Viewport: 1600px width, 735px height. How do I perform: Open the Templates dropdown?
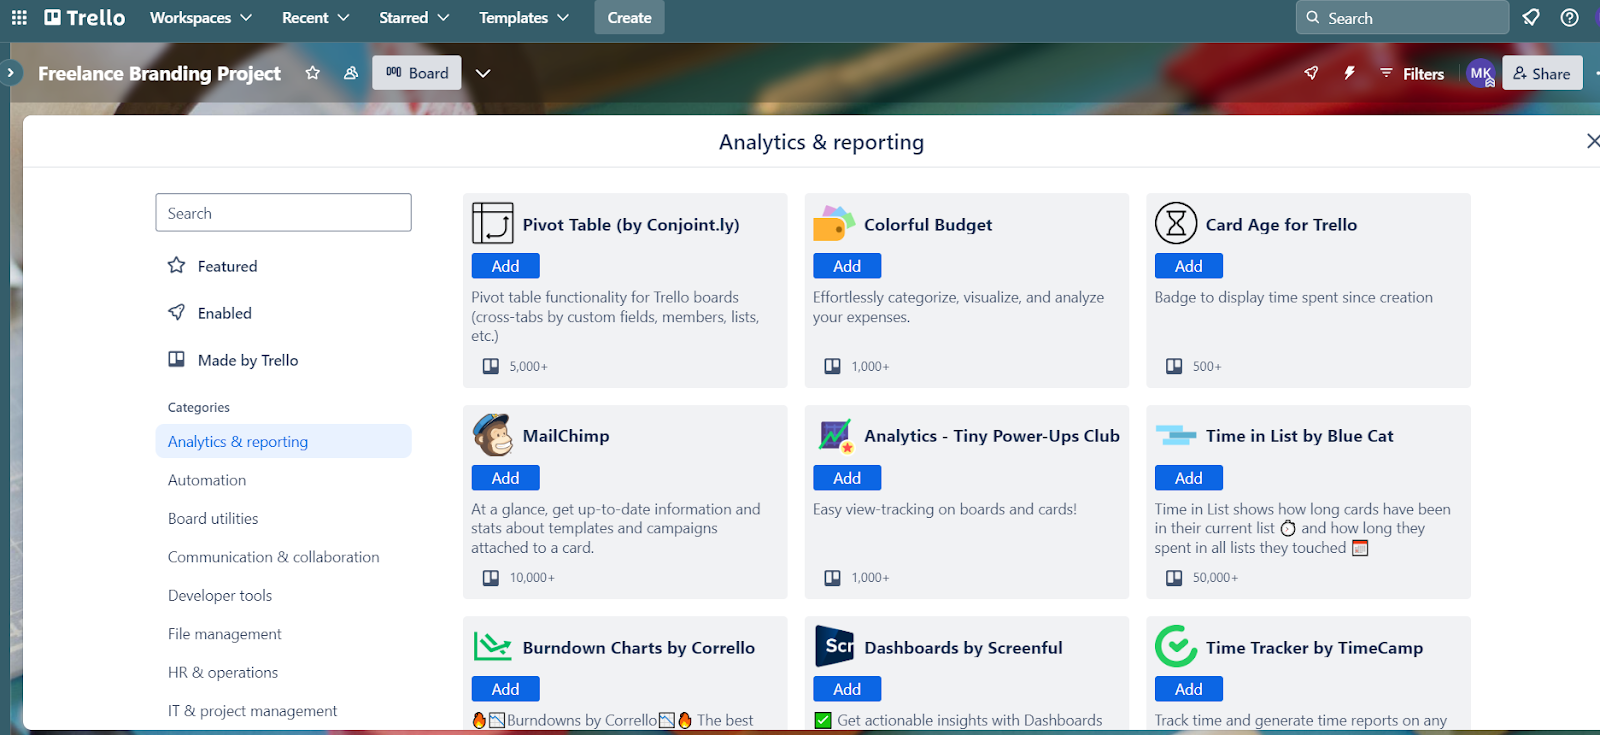524,17
